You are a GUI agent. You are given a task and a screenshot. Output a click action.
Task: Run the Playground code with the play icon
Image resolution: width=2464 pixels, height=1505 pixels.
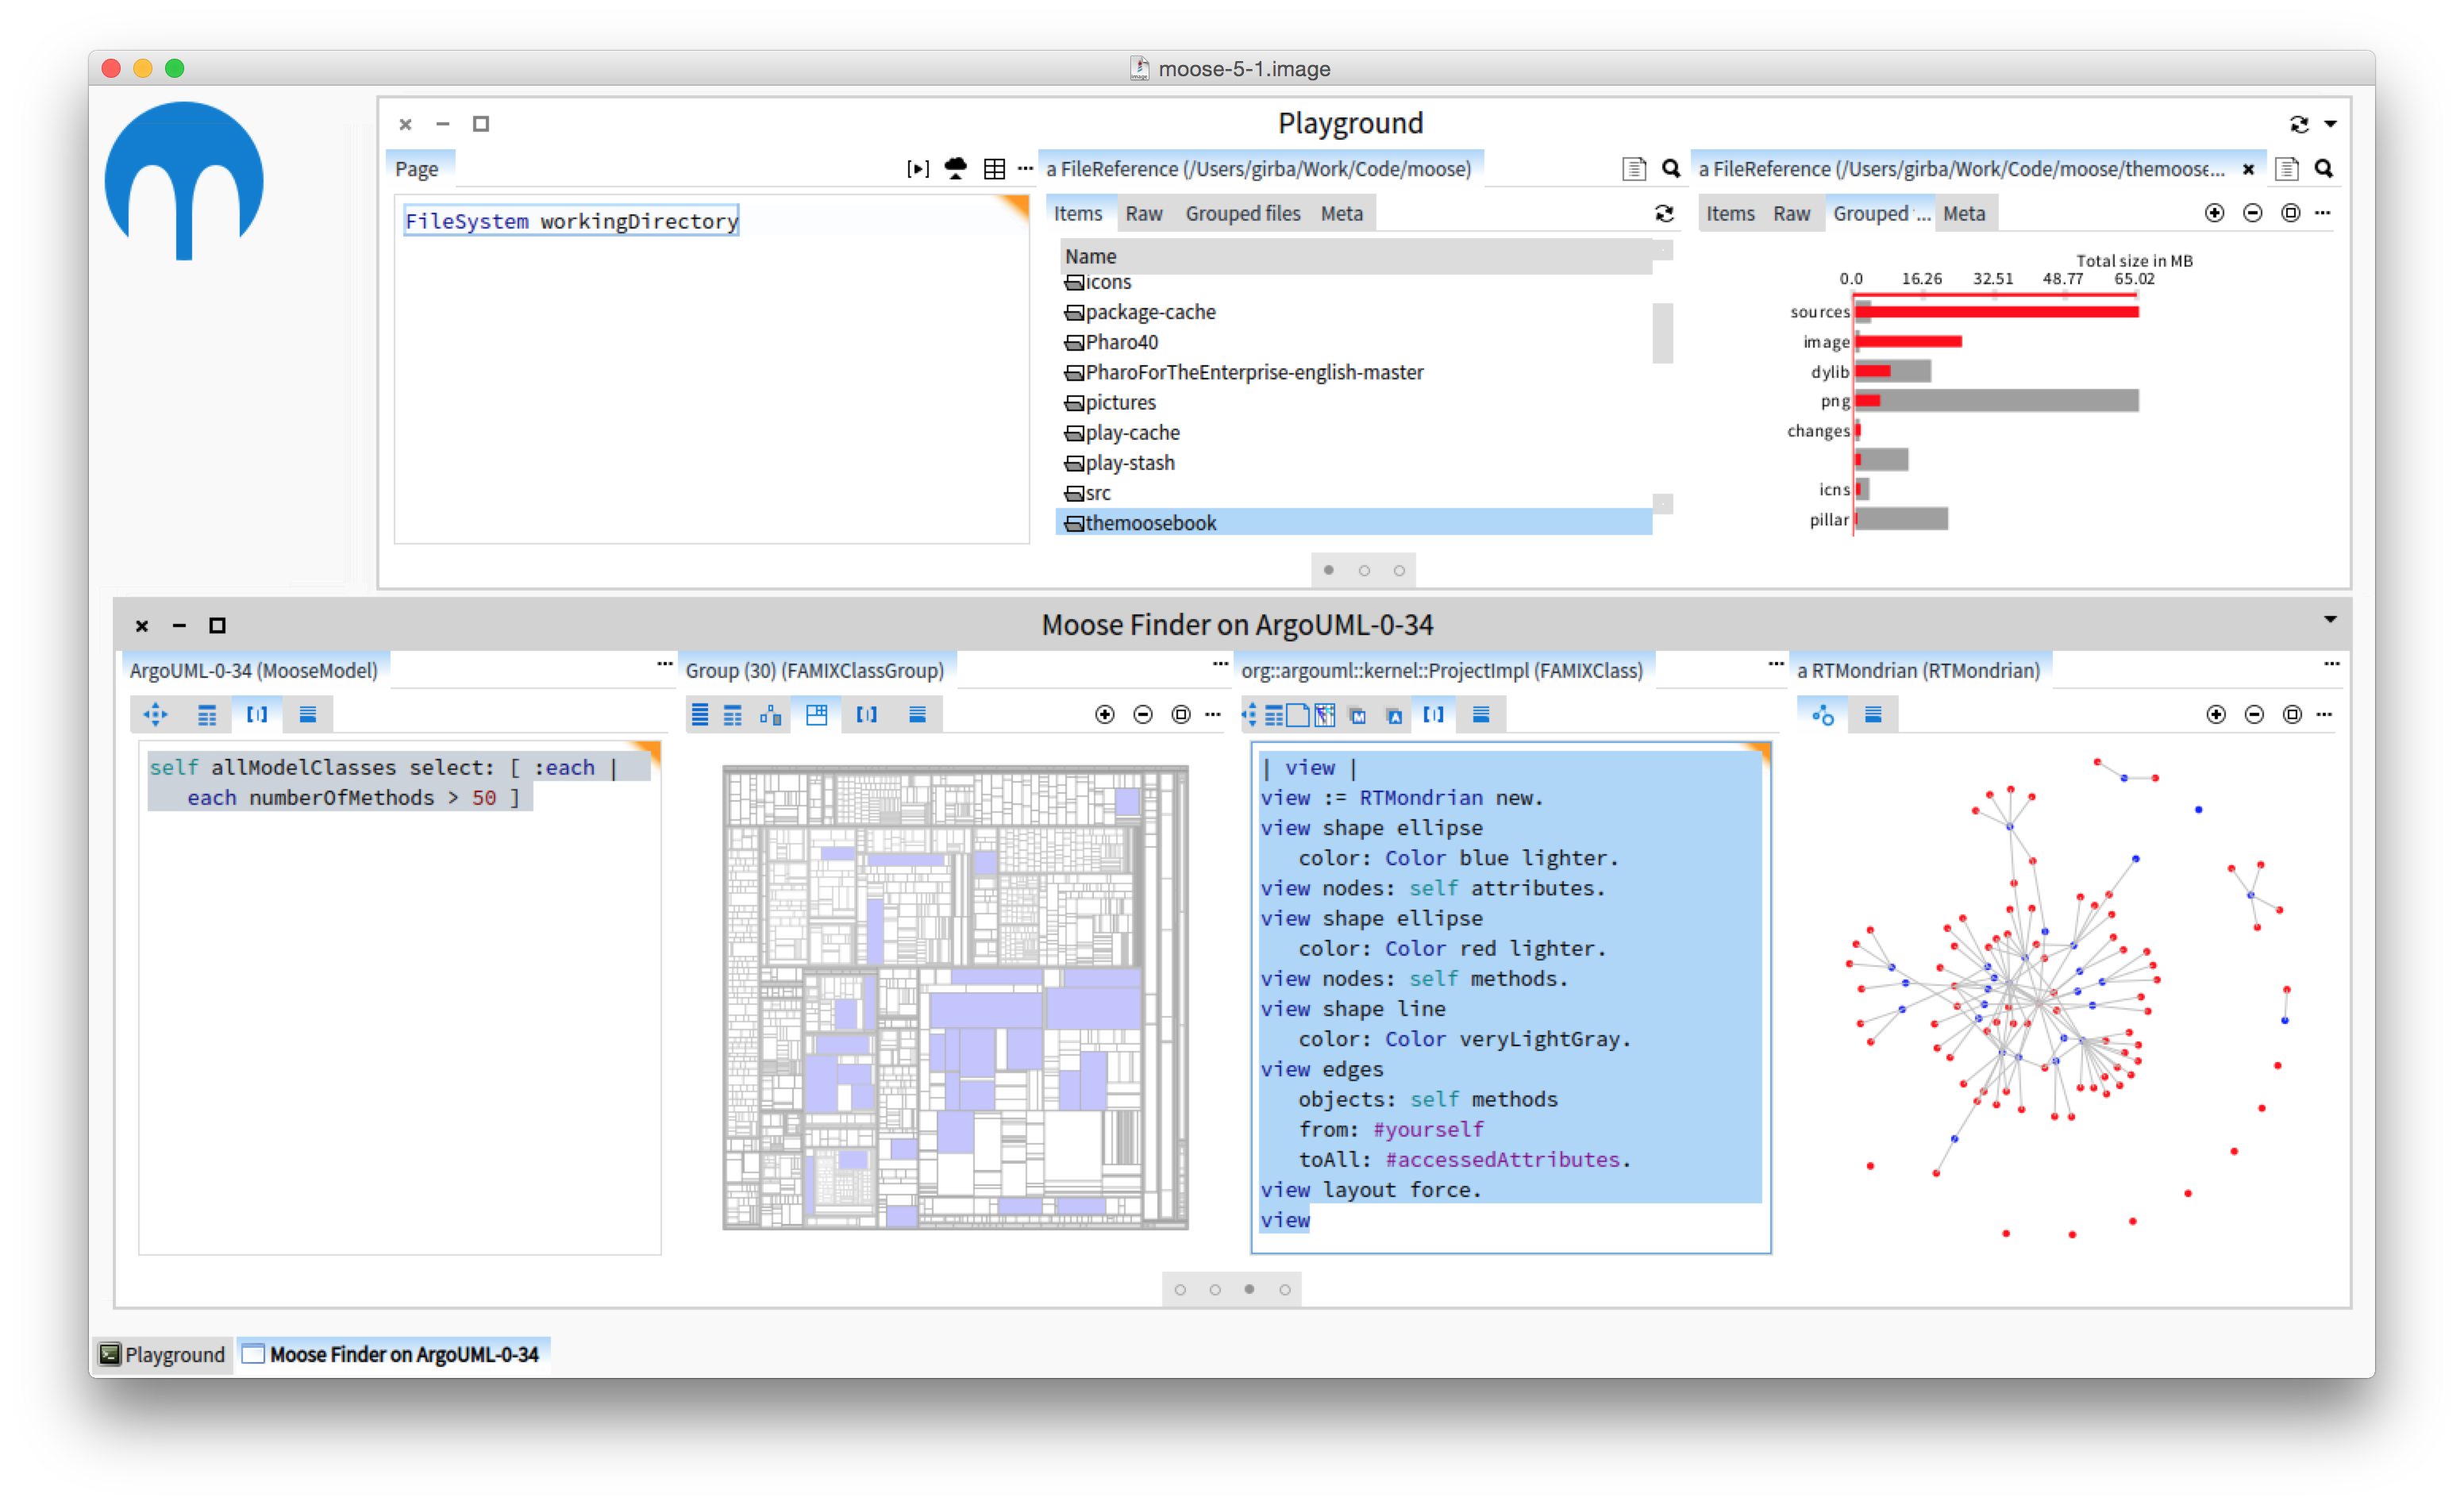(917, 169)
